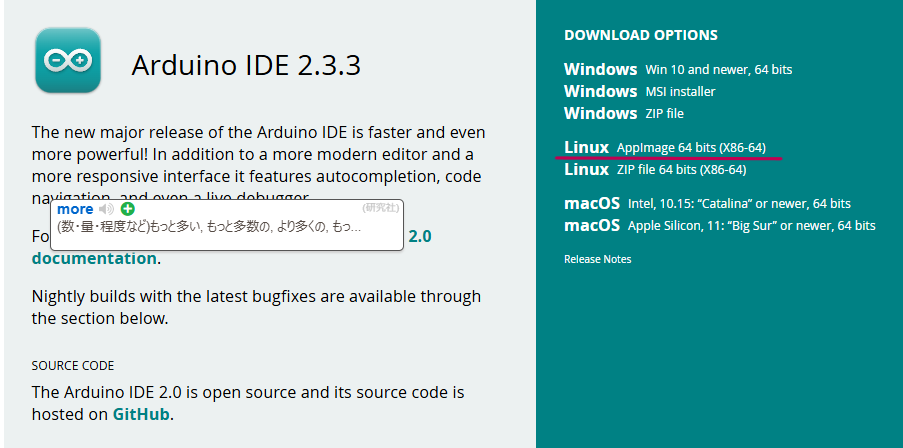Download macOS Intel Catalina or newer
The image size is (903, 448).
pos(707,203)
